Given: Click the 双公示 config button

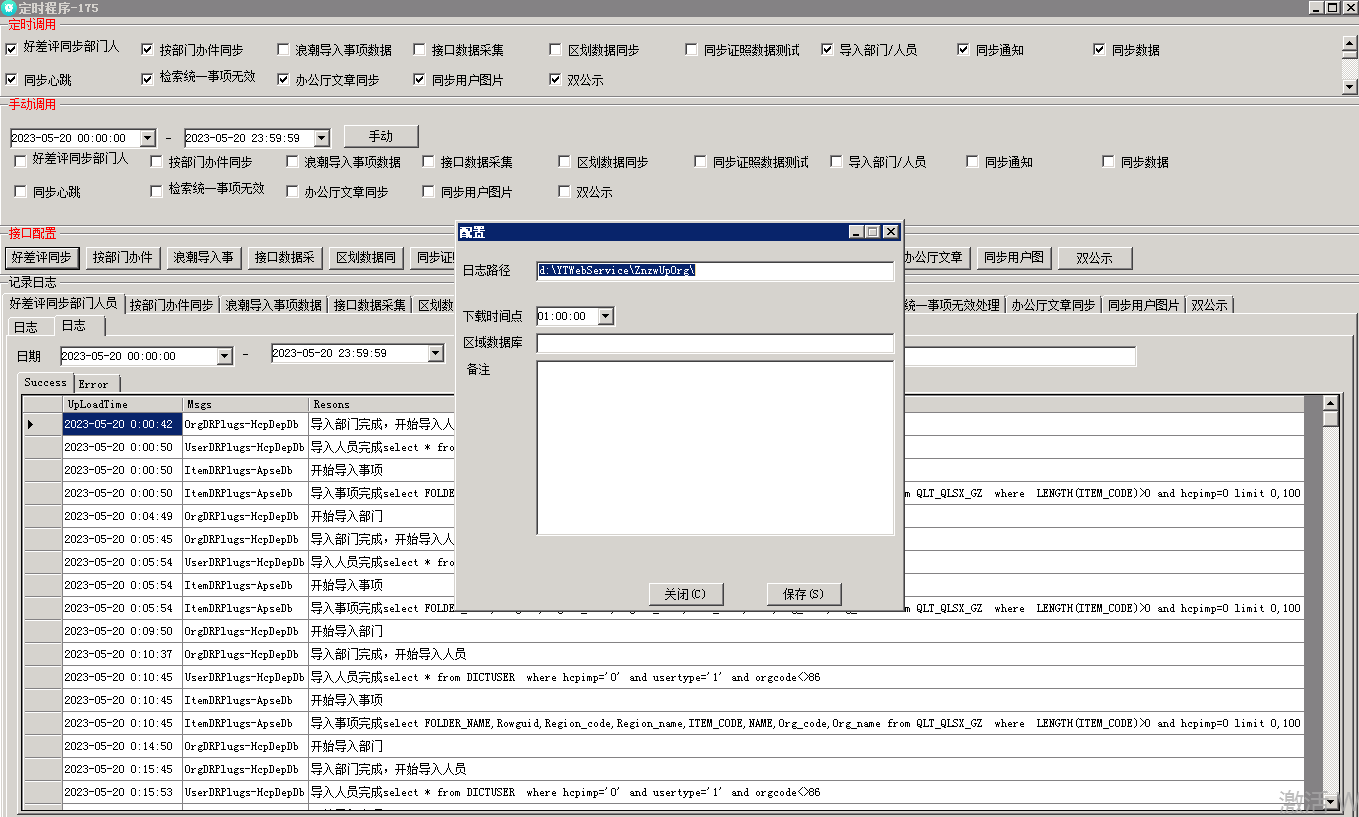Looking at the screenshot, I should pos(1095,258).
